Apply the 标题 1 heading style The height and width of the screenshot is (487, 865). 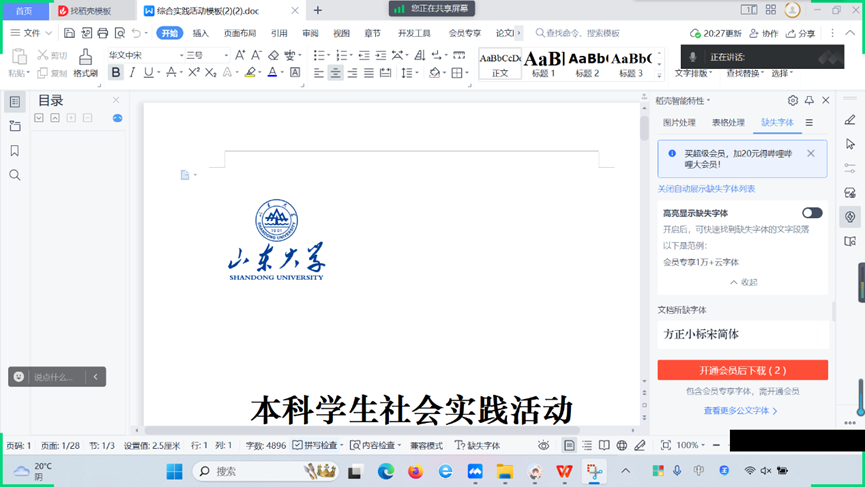click(x=543, y=64)
